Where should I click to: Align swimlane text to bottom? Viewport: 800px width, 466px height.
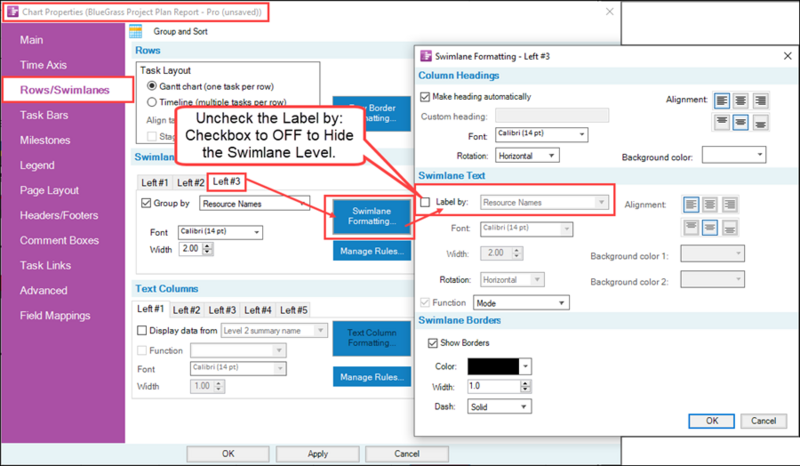(x=729, y=227)
